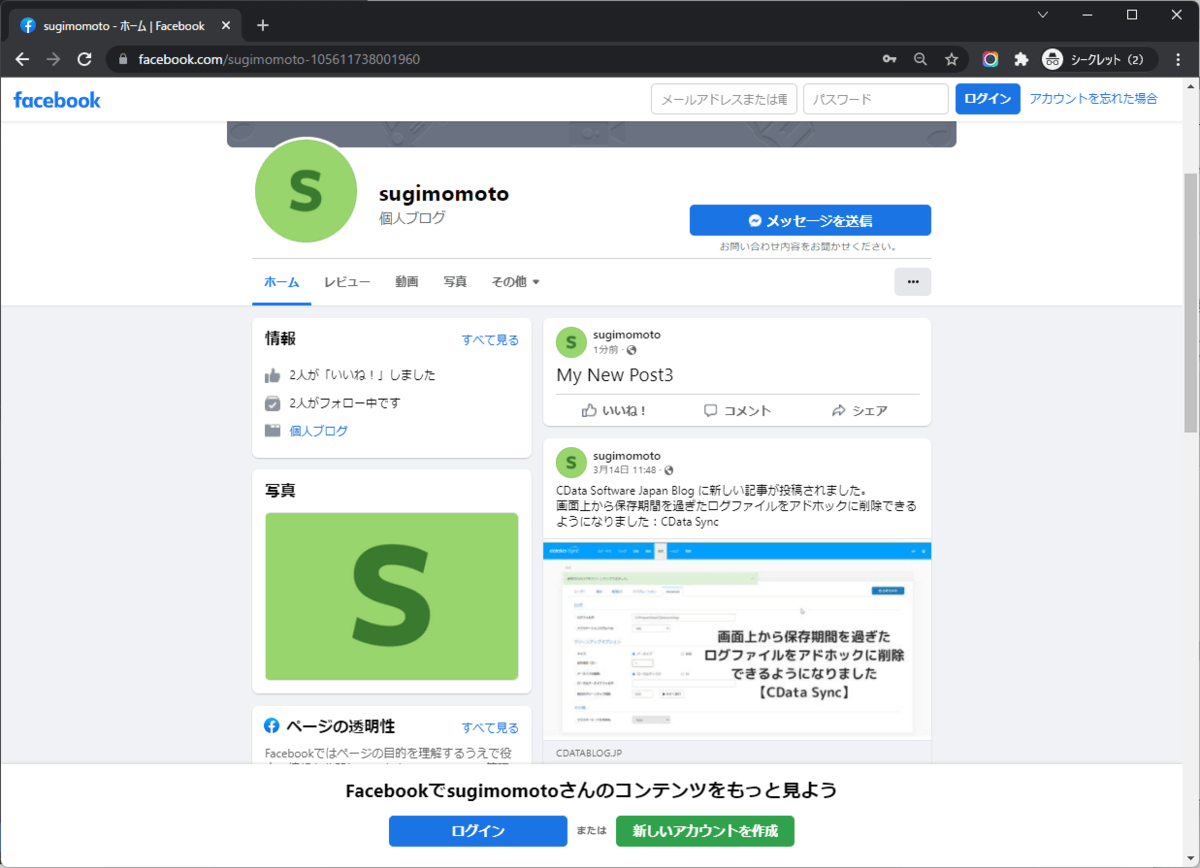The image size is (1200, 868).
Task: Click the browser back arrow
Action: click(x=22, y=59)
